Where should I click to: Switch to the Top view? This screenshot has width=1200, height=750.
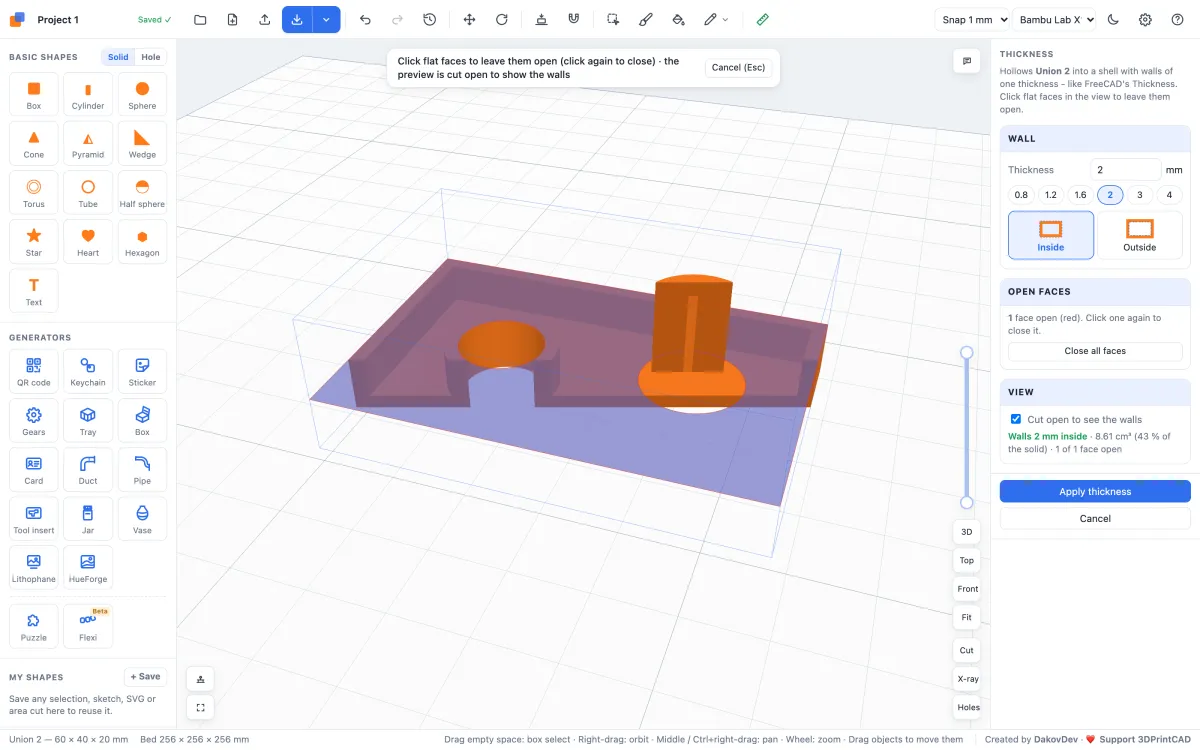967,560
